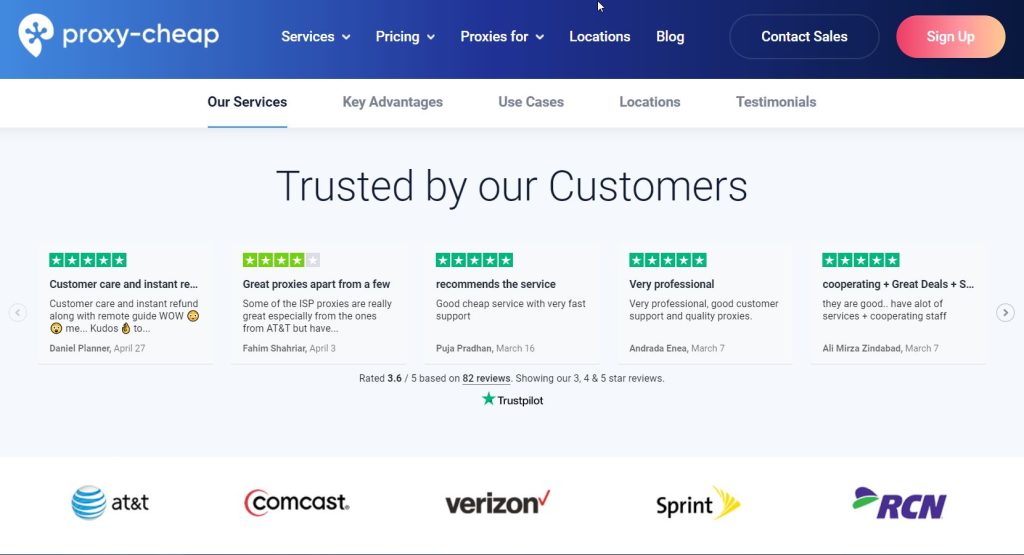Click the RCN logo
The width and height of the screenshot is (1024, 555).
click(x=899, y=503)
